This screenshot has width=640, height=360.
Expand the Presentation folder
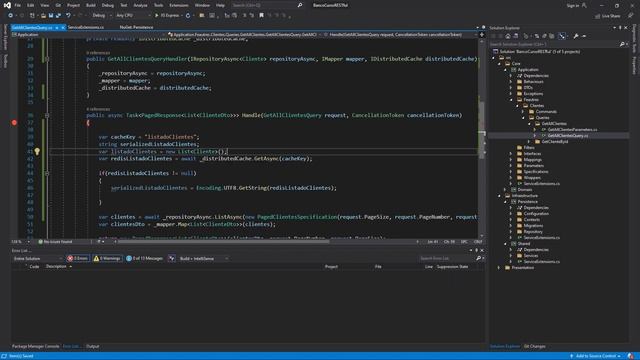pyautogui.click(x=499, y=268)
